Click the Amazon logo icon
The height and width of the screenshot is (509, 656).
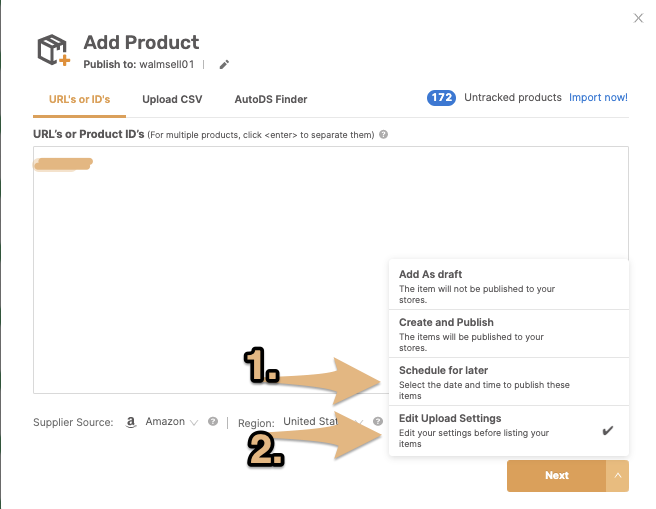point(131,422)
